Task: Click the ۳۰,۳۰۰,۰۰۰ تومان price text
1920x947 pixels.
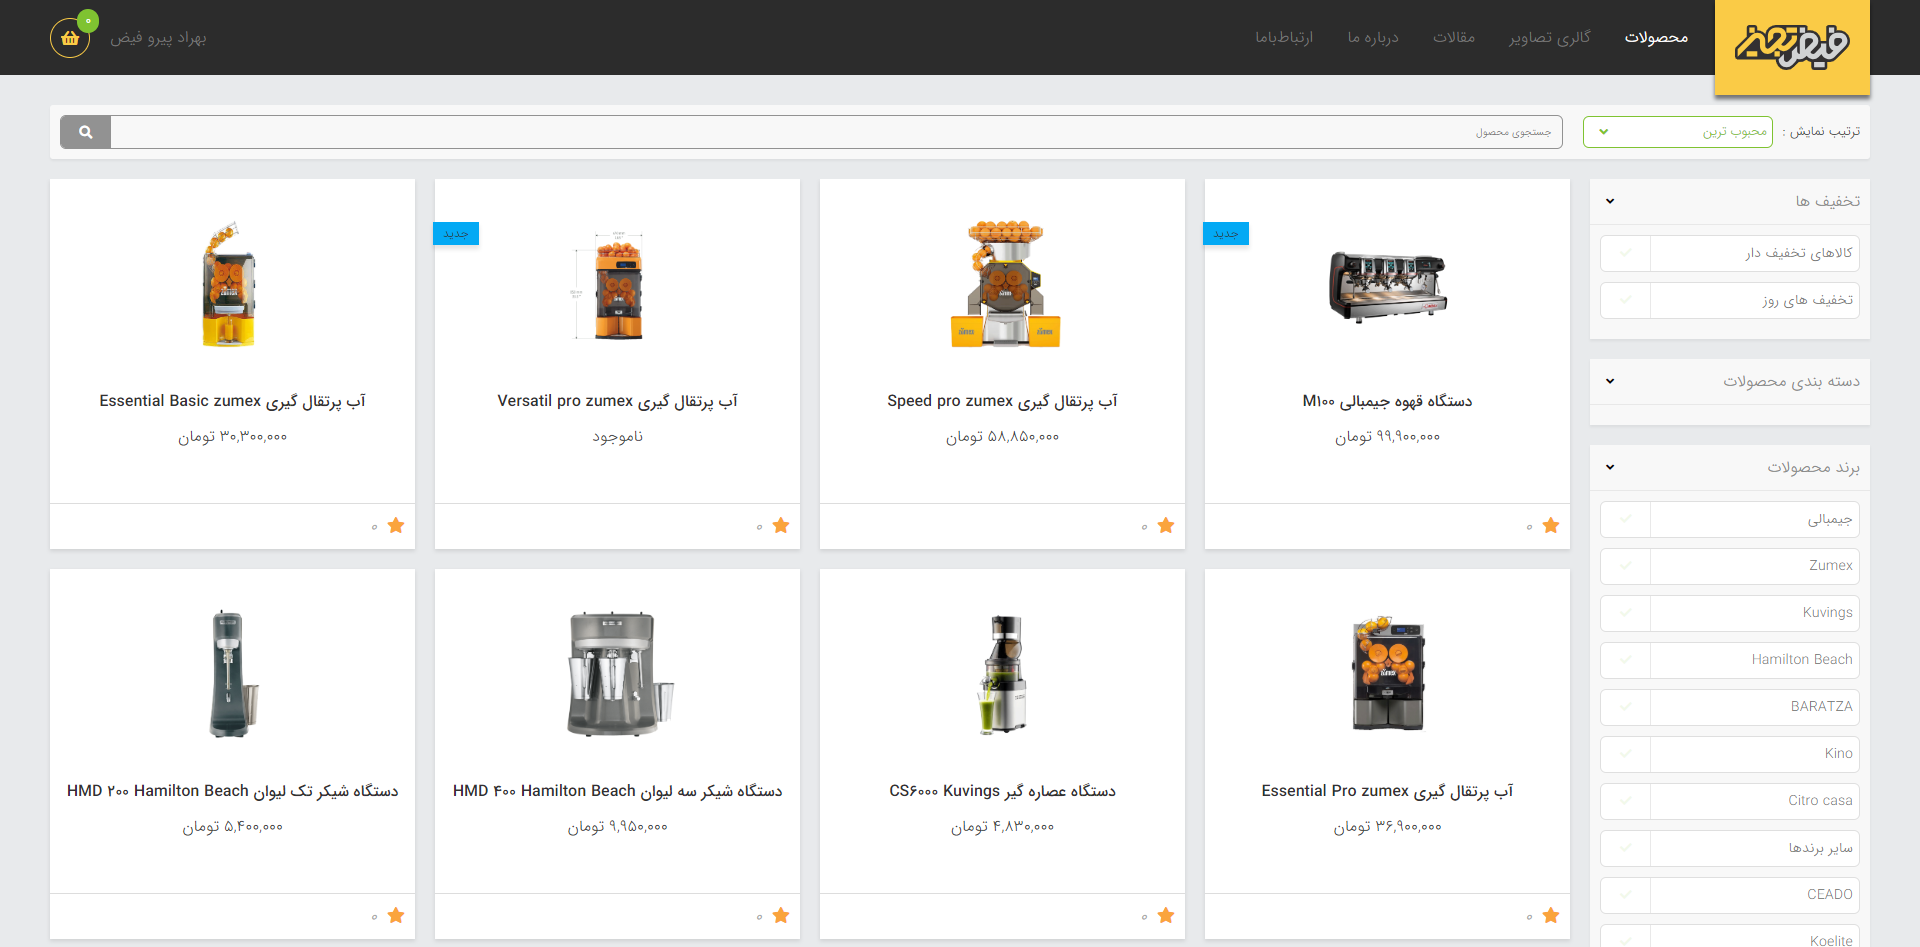Action: (x=232, y=437)
